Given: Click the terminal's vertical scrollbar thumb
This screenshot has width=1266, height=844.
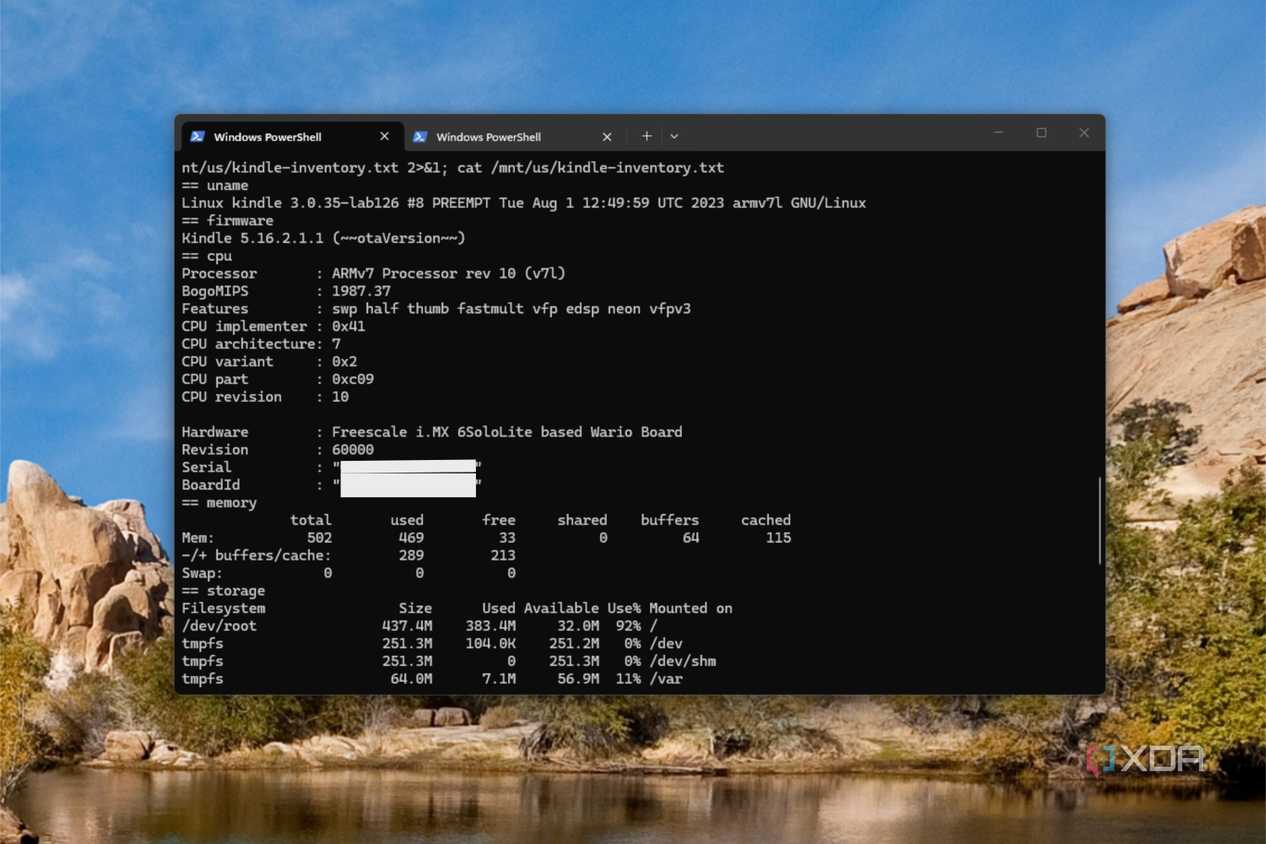Looking at the screenshot, I should [1100, 520].
